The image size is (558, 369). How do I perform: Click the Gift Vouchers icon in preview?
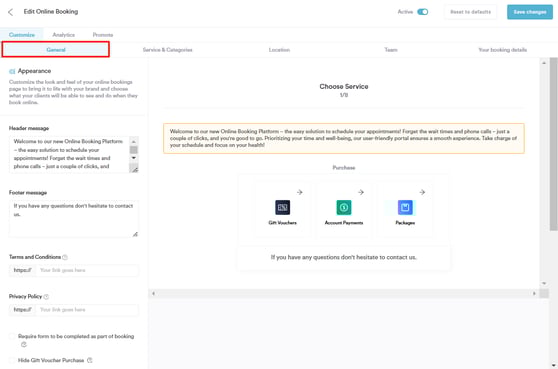pos(283,207)
